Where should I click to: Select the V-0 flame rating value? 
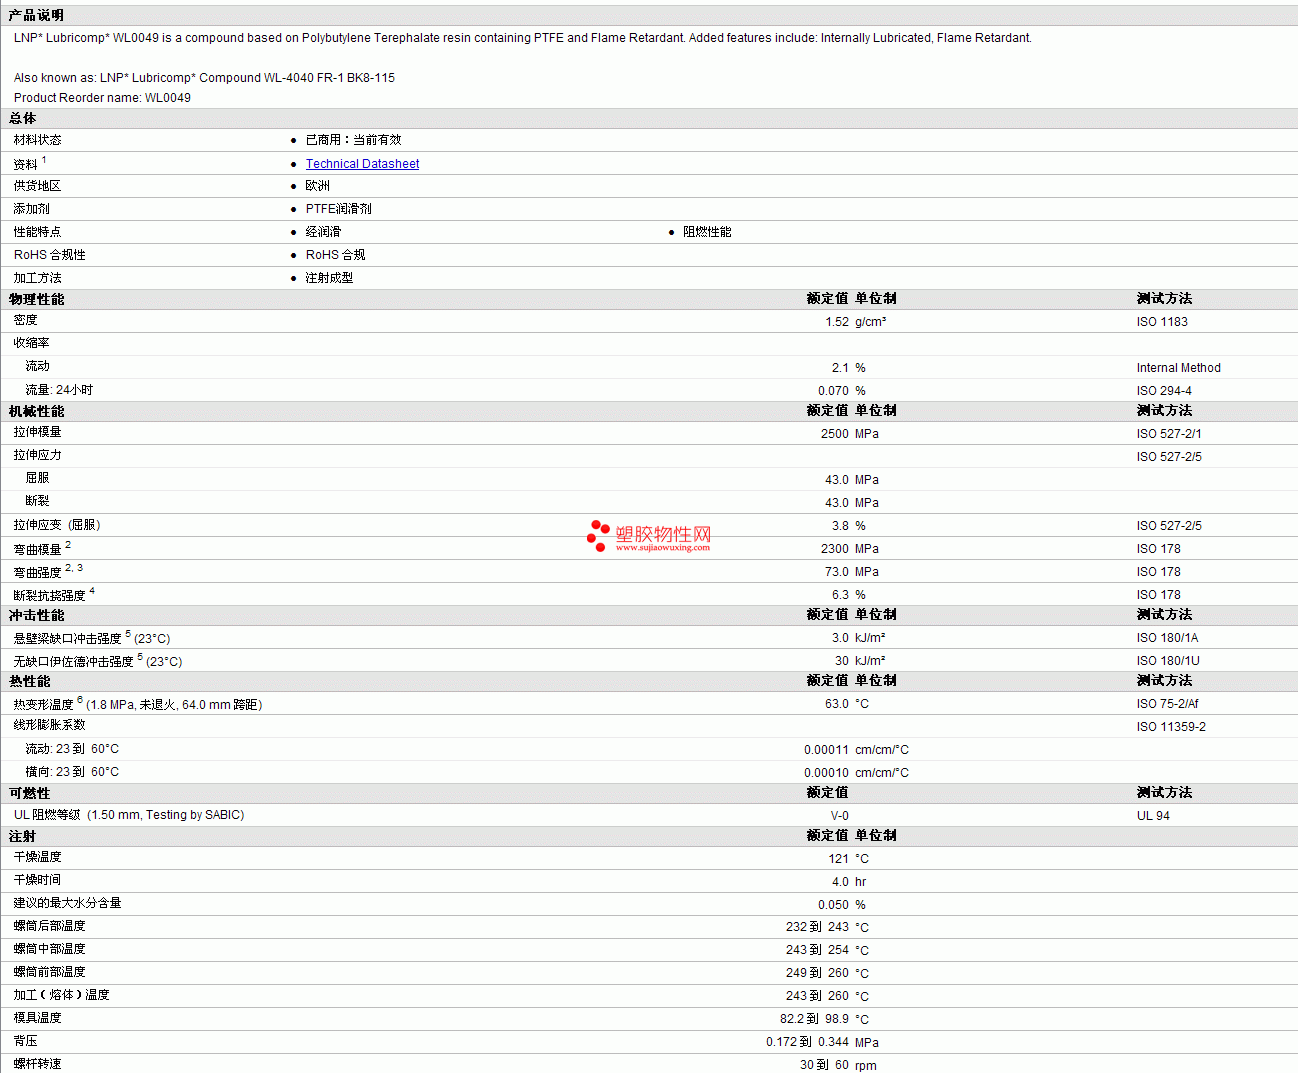839,816
